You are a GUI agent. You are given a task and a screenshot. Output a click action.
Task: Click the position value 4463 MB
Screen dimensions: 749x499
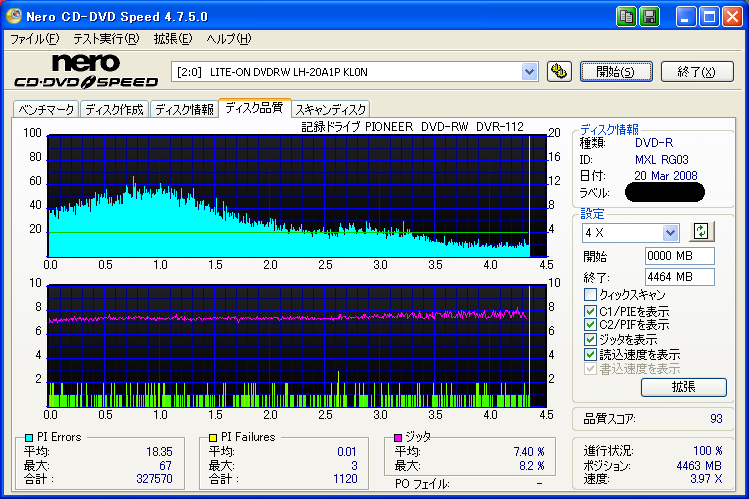pos(699,466)
